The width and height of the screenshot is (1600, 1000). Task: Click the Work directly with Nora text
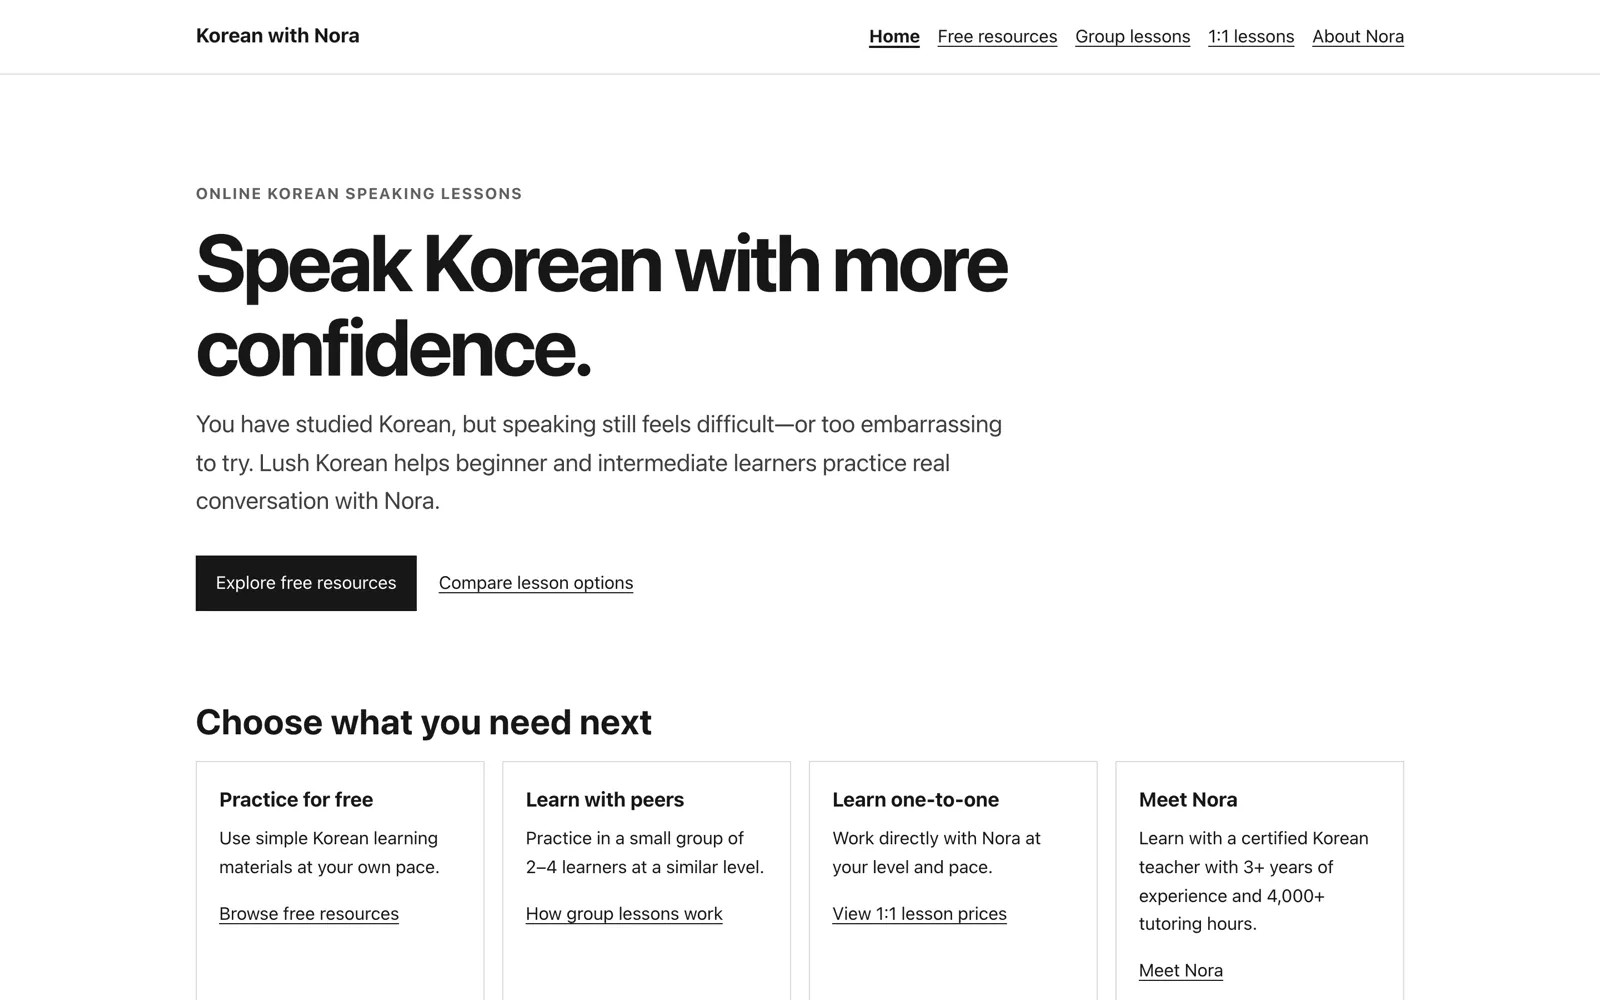coord(936,853)
